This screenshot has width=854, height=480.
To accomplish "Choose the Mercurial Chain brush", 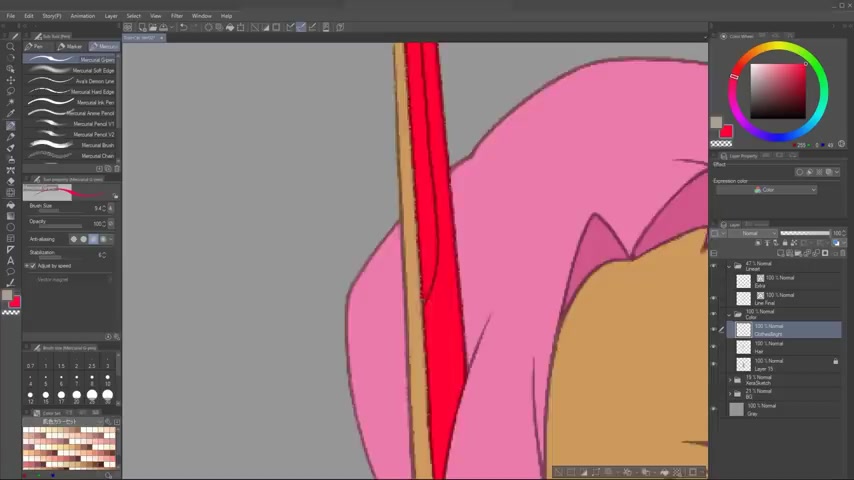I will coord(71,156).
